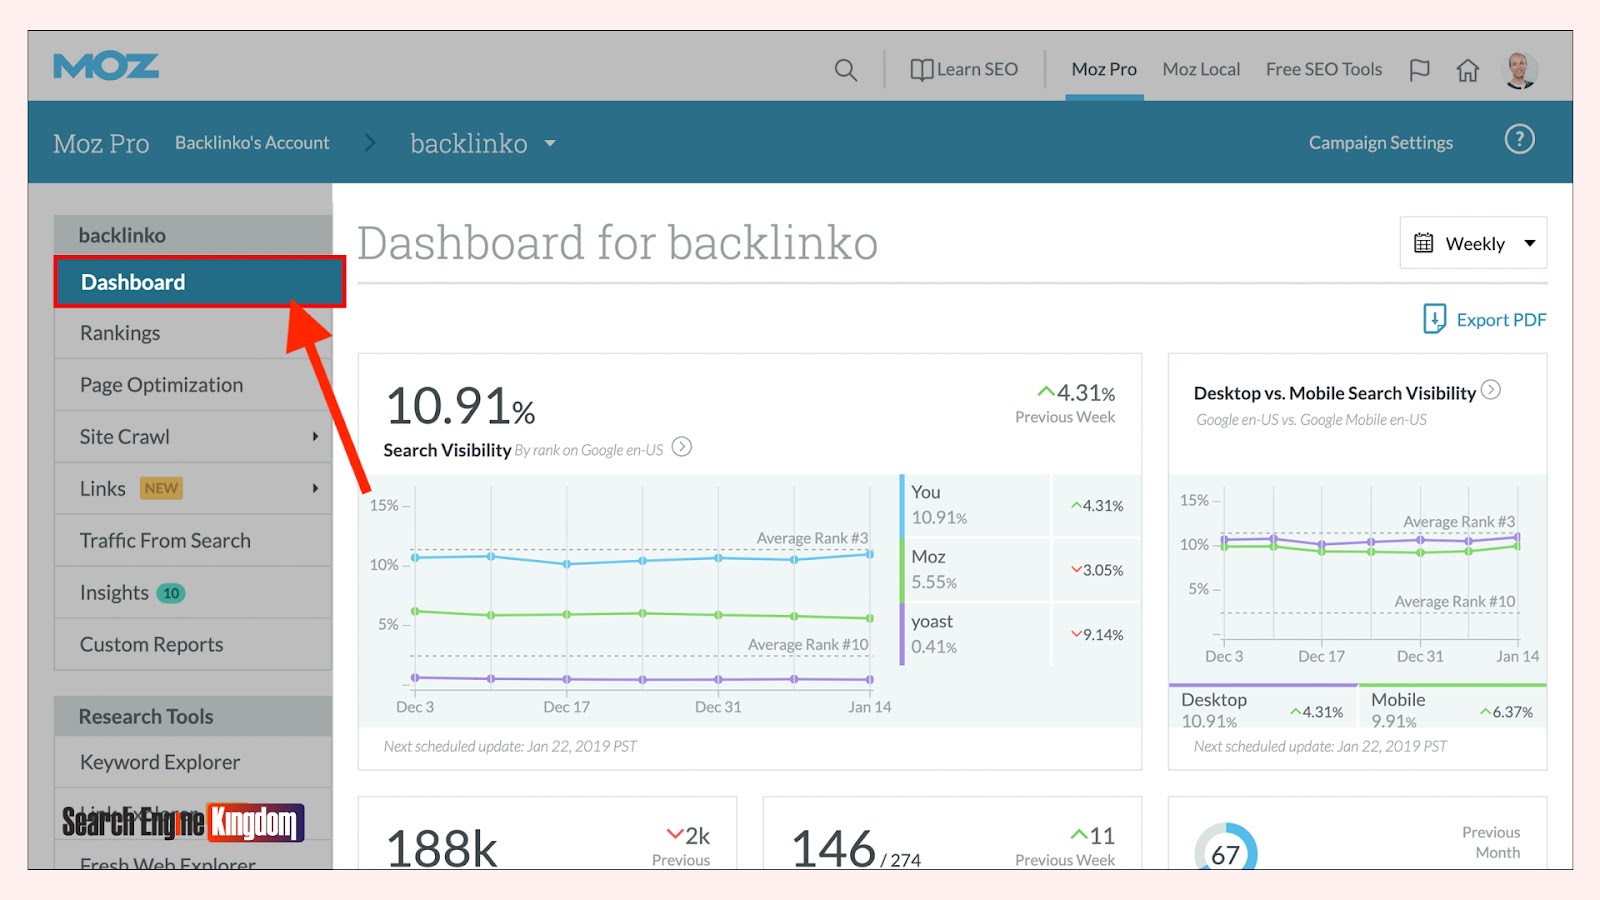Viewport: 1600px width, 900px height.
Task: Open the Learn SEO book link
Action: tap(964, 69)
